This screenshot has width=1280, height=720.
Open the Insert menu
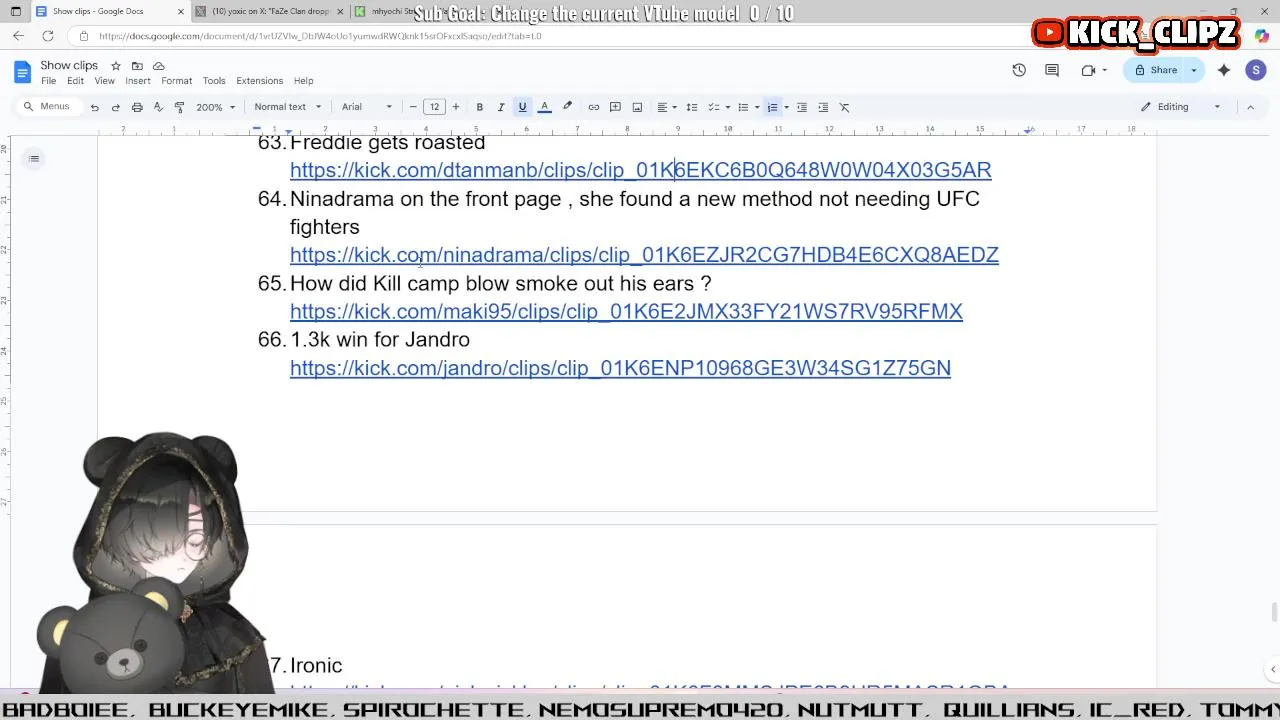click(138, 81)
